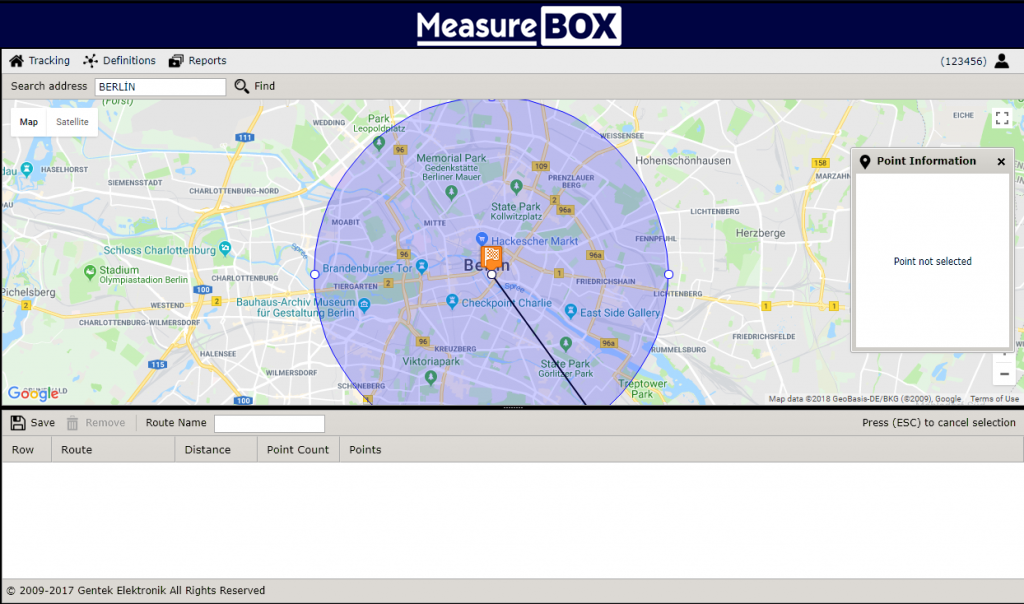Image resolution: width=1024 pixels, height=604 pixels.
Task: Click the Remove trash can icon
Action: pos(72,423)
